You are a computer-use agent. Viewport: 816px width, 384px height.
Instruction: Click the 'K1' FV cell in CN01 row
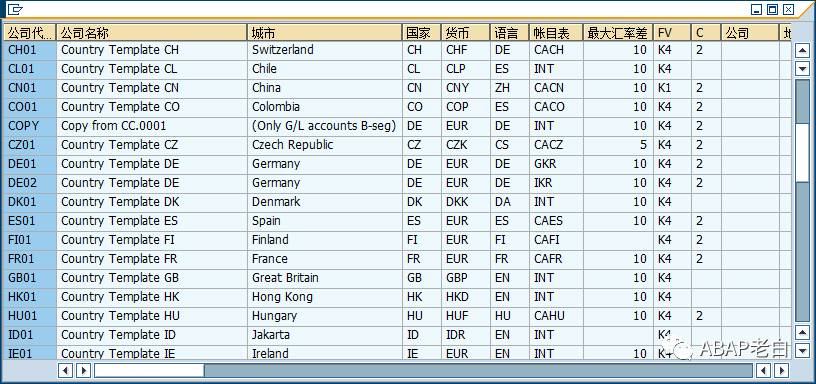click(672, 88)
